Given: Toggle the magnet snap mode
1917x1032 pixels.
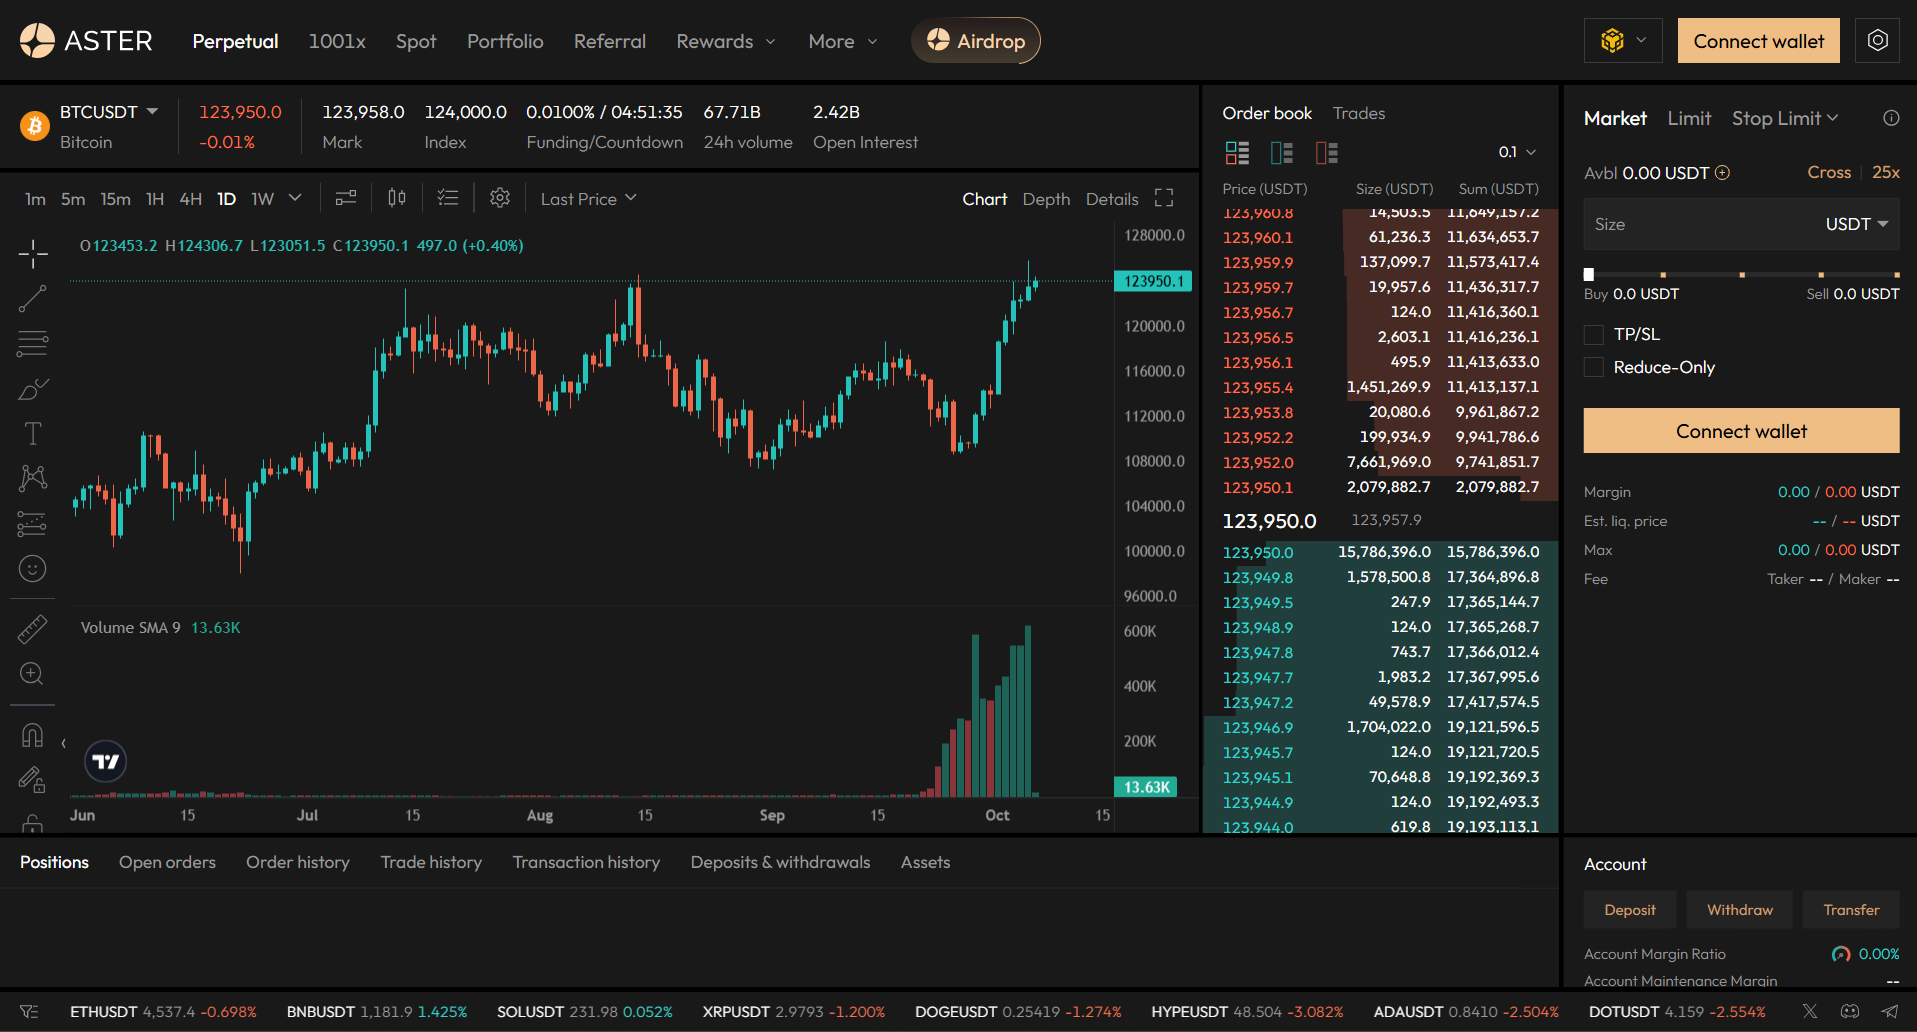Looking at the screenshot, I should tap(32, 736).
